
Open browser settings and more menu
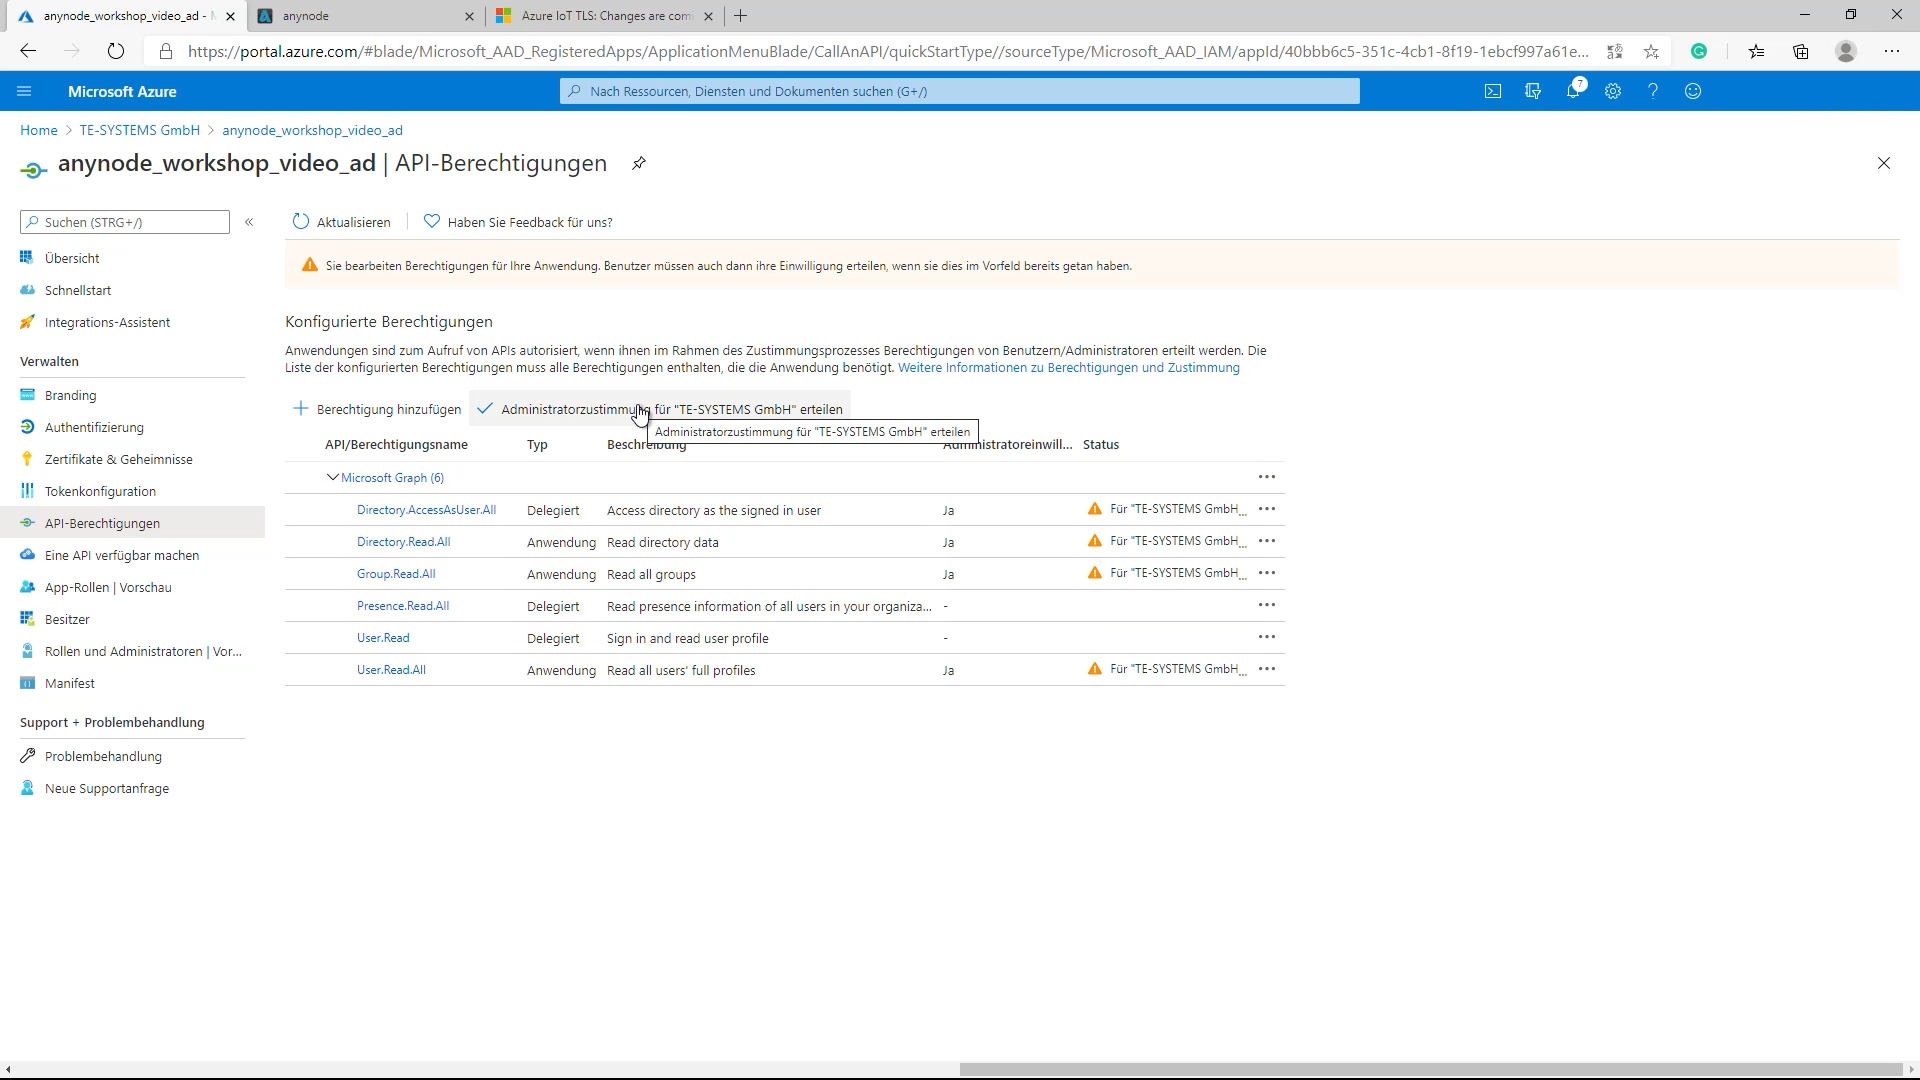point(1892,51)
